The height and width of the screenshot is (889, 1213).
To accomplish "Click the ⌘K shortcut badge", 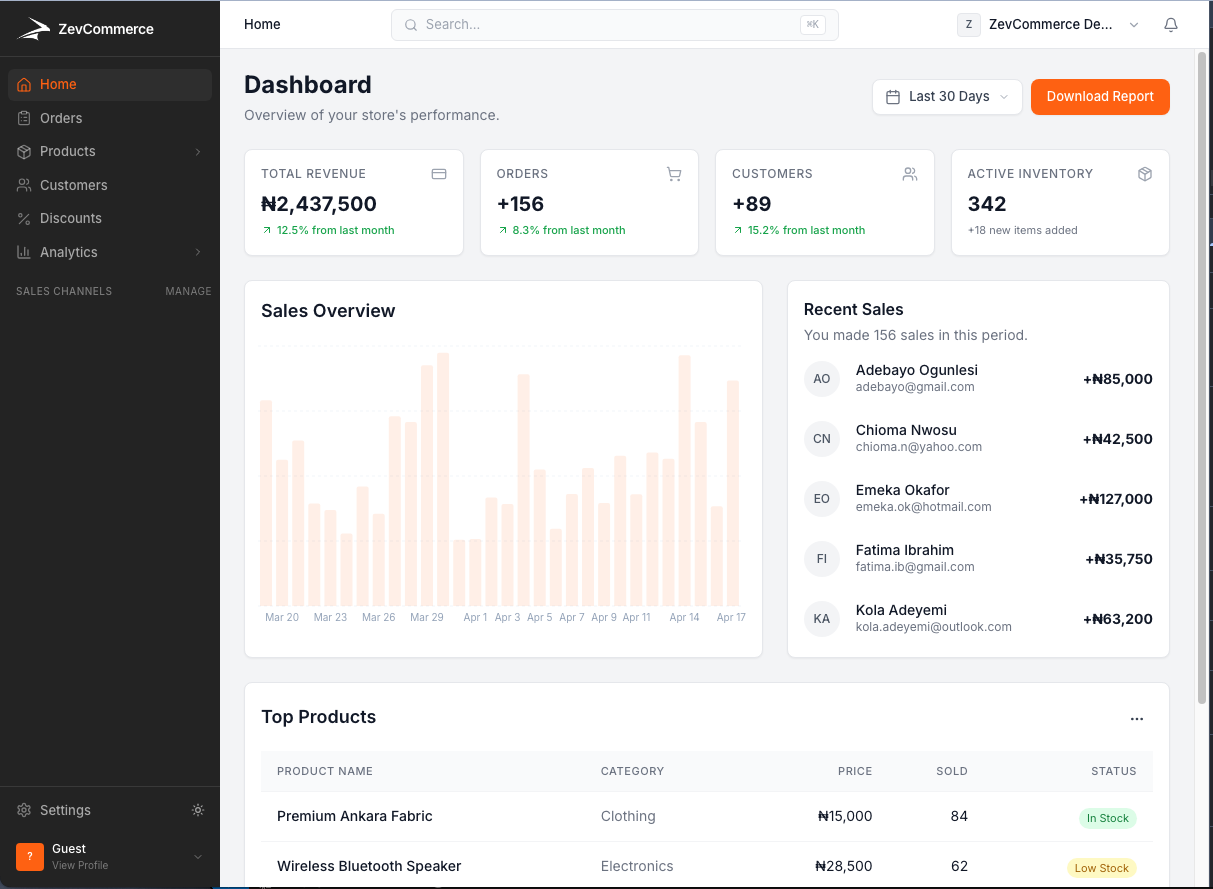I will (812, 25).
